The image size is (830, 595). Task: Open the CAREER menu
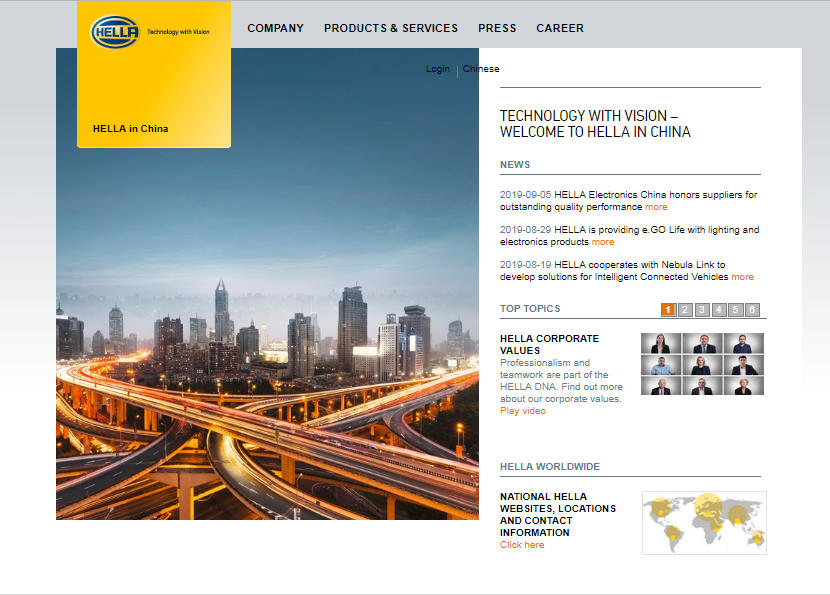pyautogui.click(x=560, y=28)
